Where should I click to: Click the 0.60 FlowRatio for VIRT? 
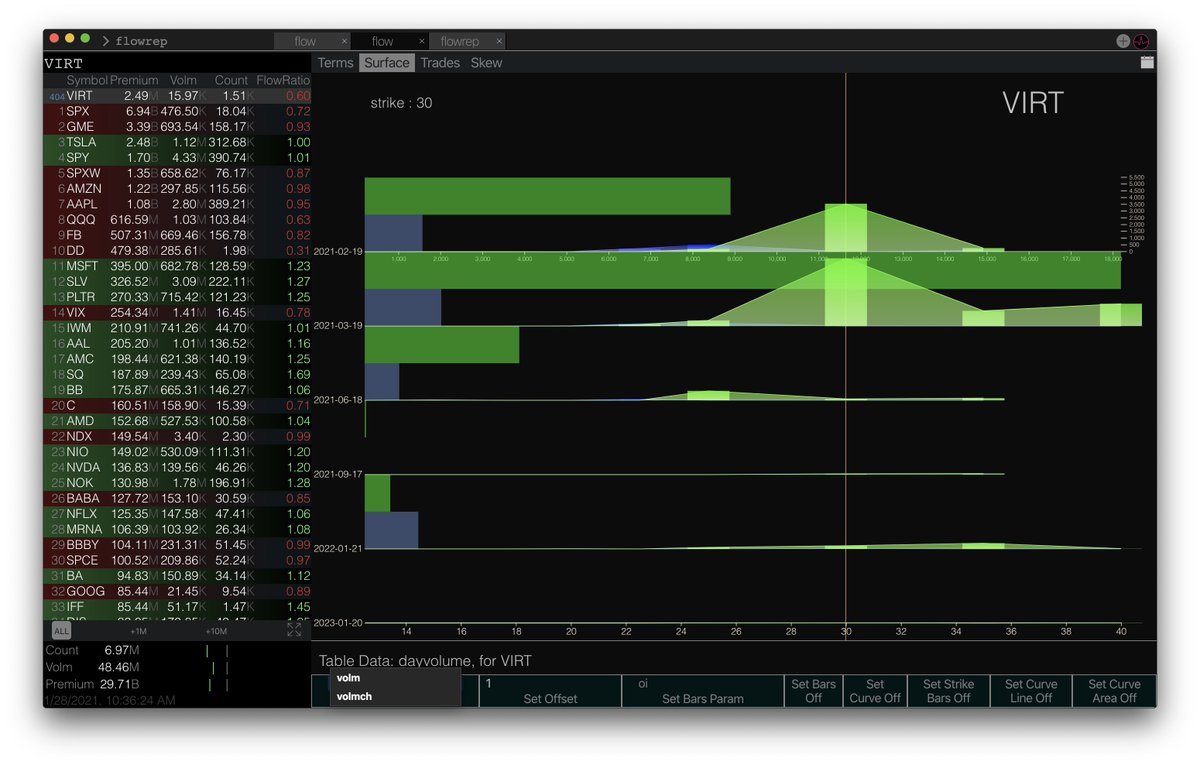tap(297, 96)
